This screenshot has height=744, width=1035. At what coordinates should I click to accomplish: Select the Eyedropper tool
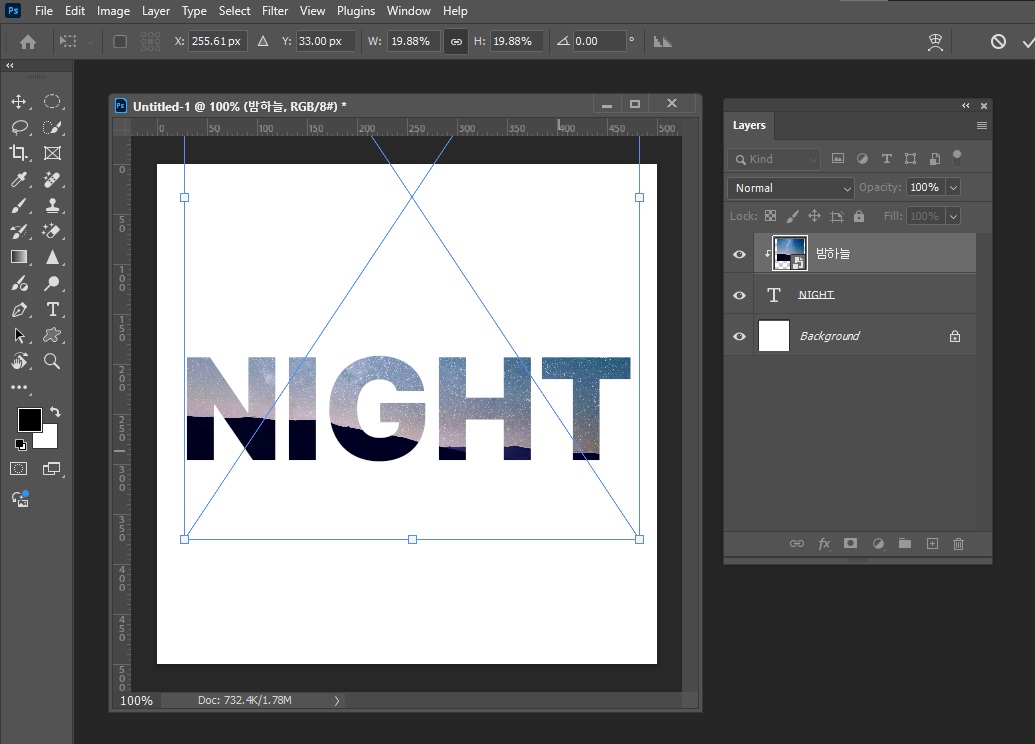coord(19,180)
